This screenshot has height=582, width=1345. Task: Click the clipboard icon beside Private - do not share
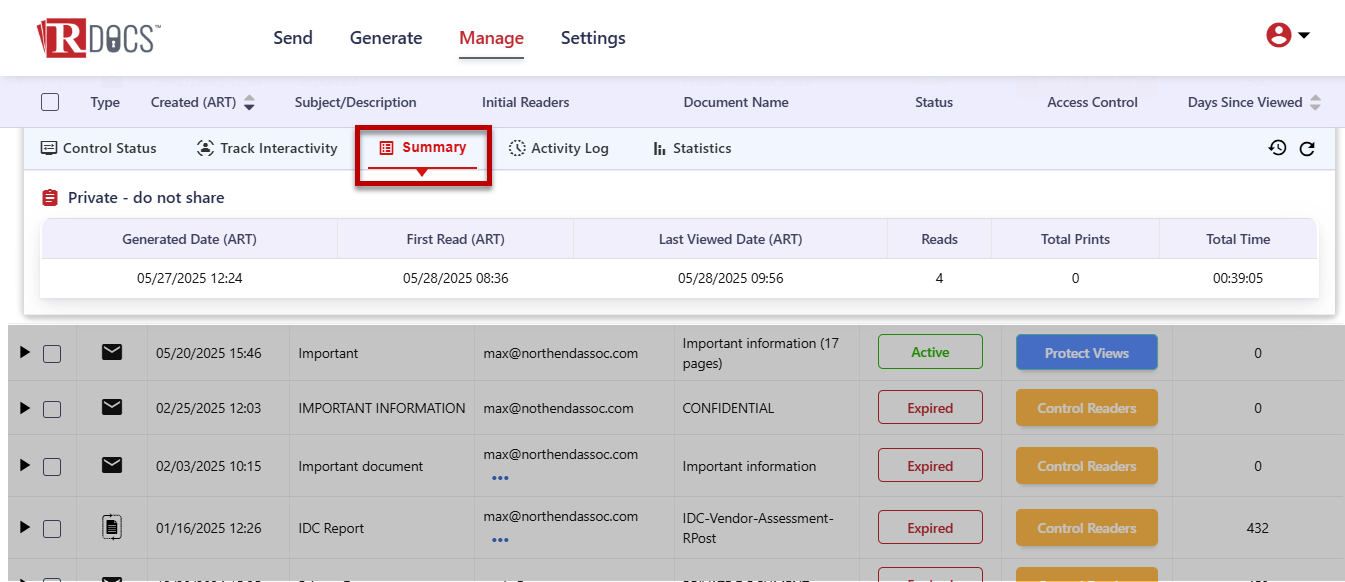coord(50,198)
